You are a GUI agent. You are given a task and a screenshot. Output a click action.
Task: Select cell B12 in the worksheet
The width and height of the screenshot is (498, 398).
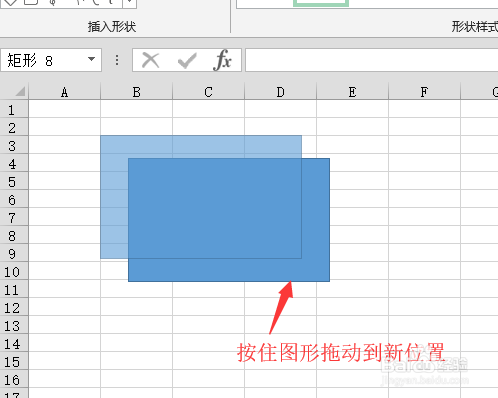coord(136,307)
